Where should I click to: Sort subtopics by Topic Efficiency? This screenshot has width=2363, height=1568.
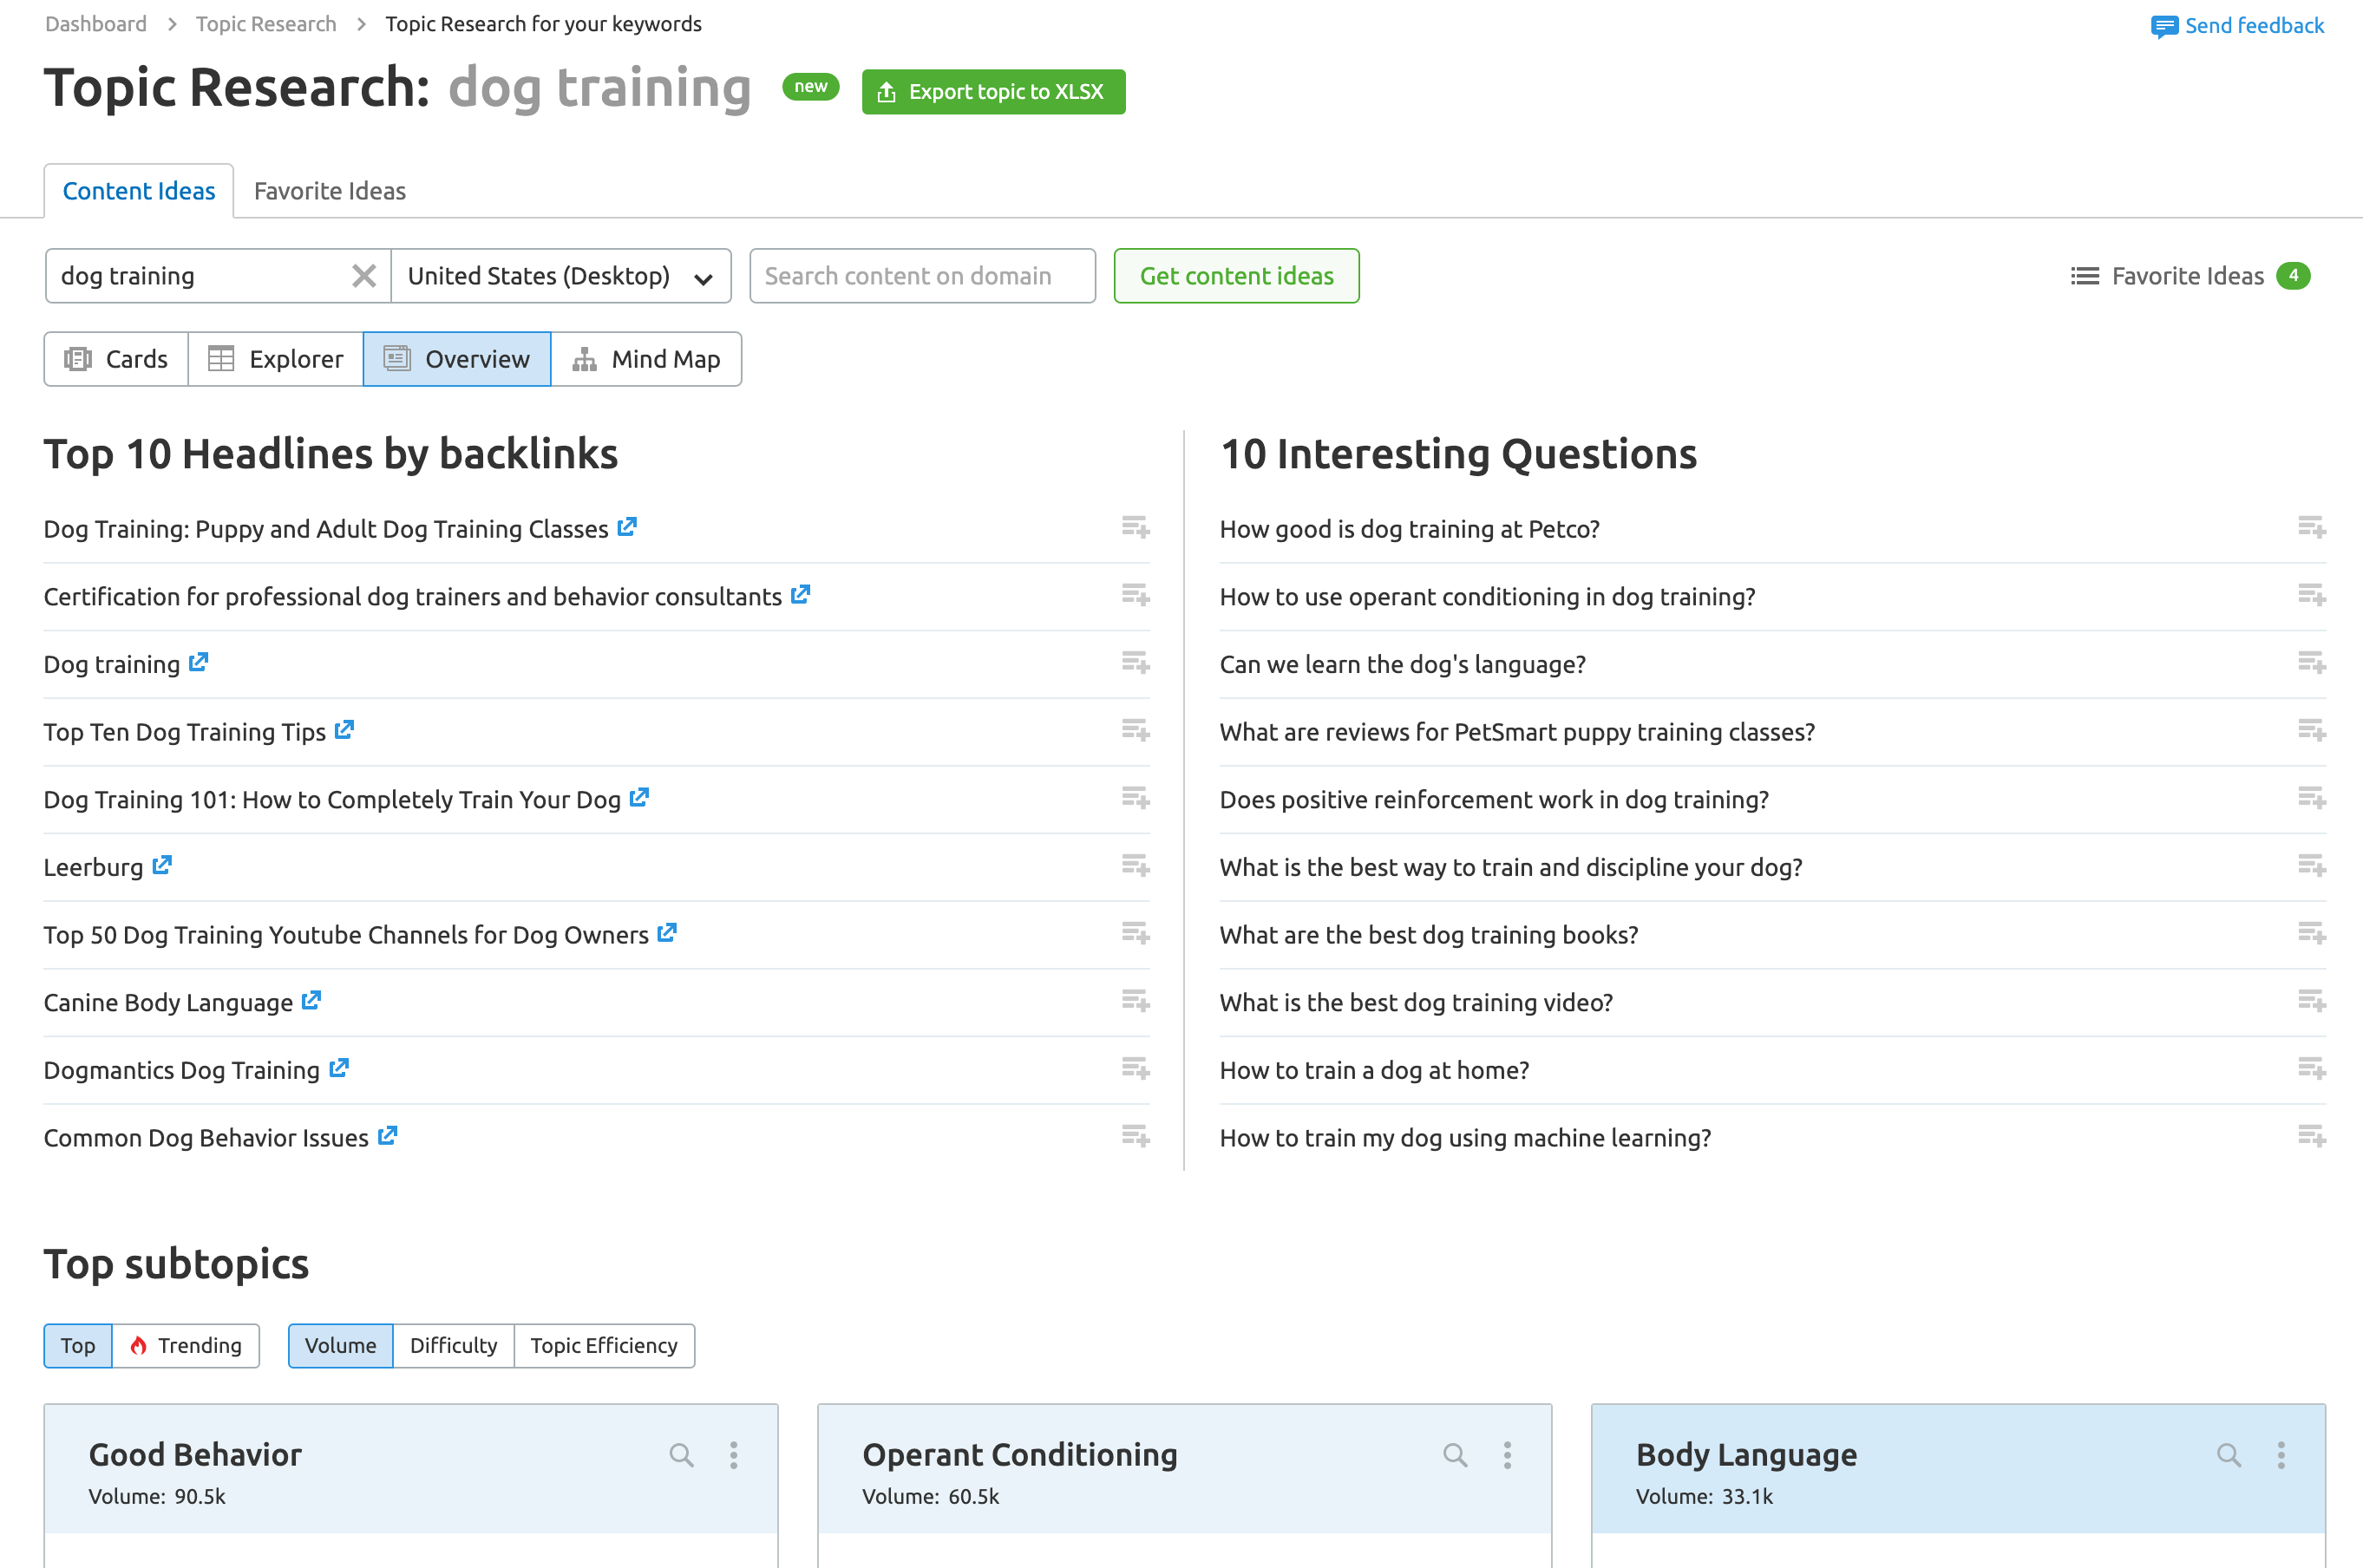point(603,1345)
